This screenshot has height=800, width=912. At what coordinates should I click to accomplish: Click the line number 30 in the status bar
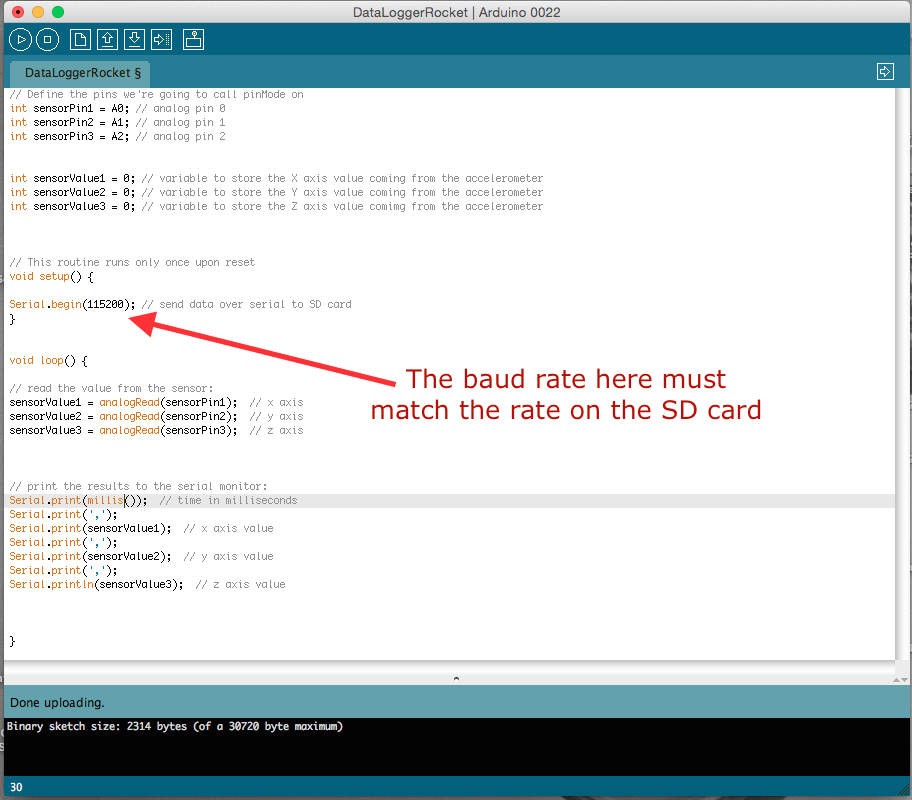16,787
